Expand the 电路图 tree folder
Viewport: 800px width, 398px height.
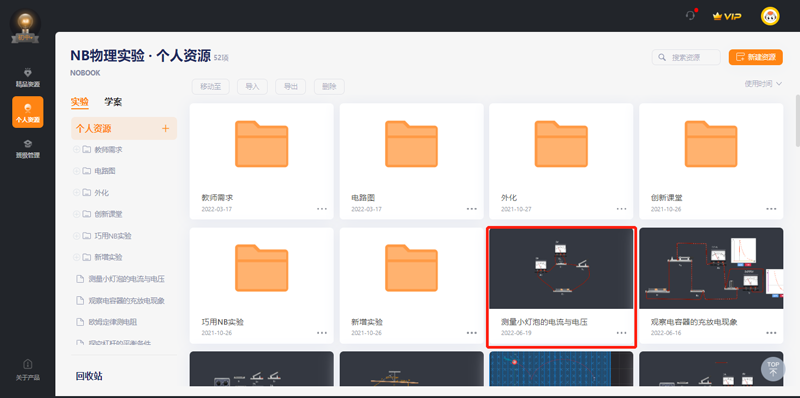[x=77, y=171]
